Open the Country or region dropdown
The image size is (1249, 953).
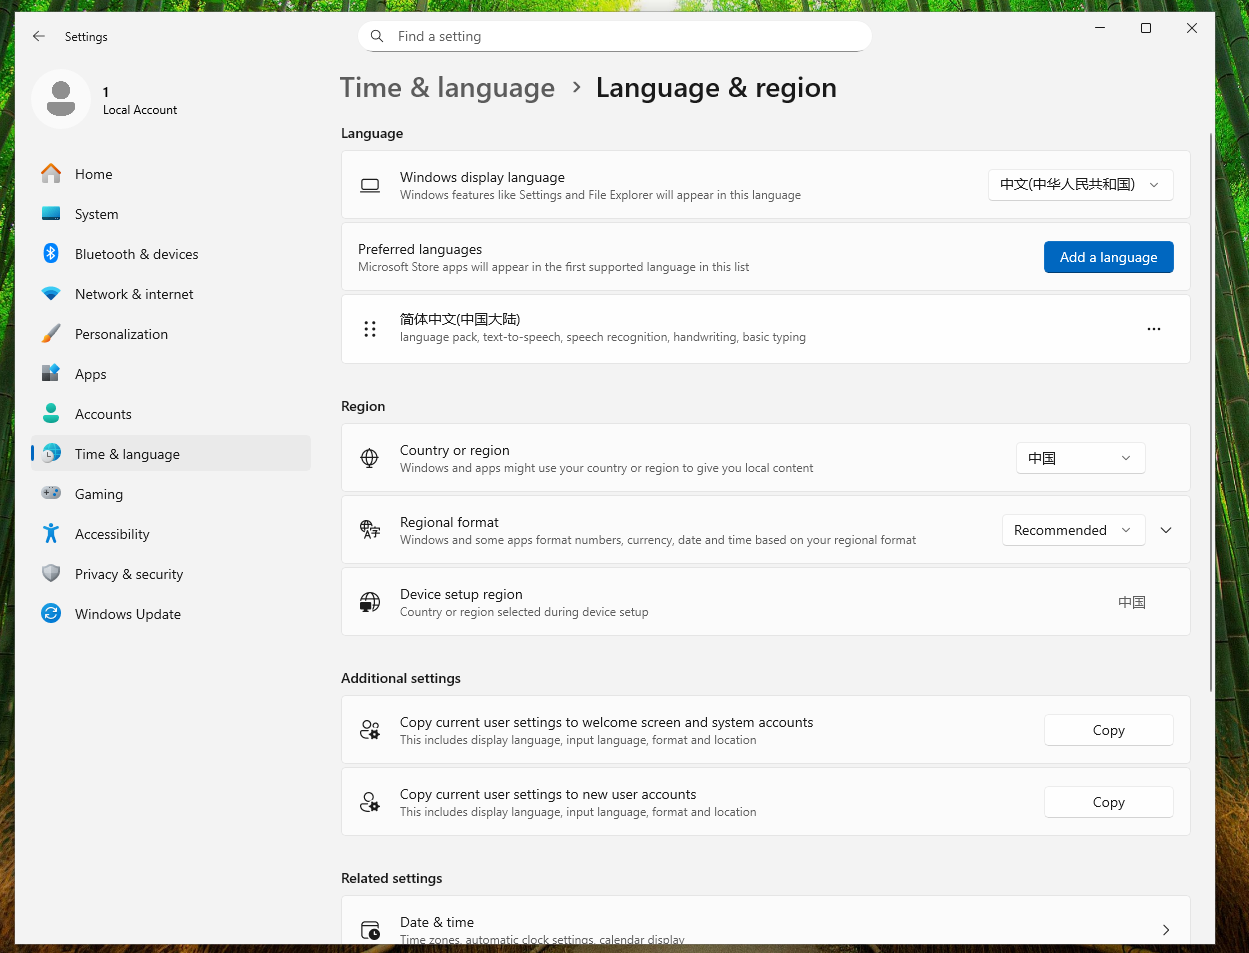coord(1081,458)
